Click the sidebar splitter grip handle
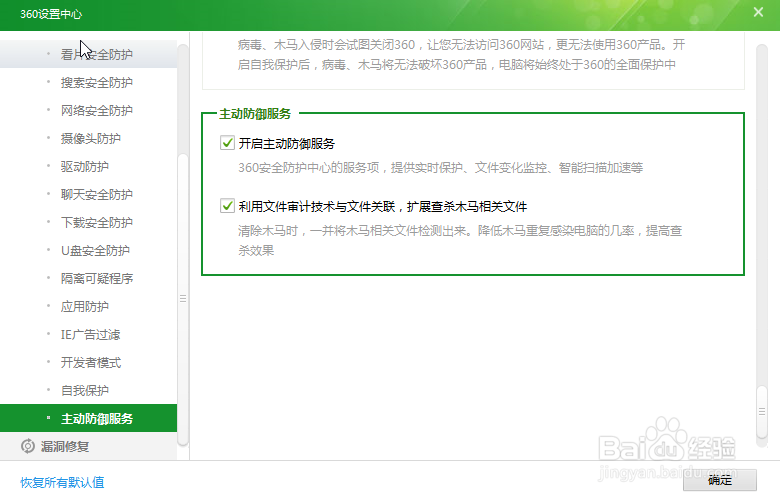This screenshot has width=780, height=500. tap(183, 299)
